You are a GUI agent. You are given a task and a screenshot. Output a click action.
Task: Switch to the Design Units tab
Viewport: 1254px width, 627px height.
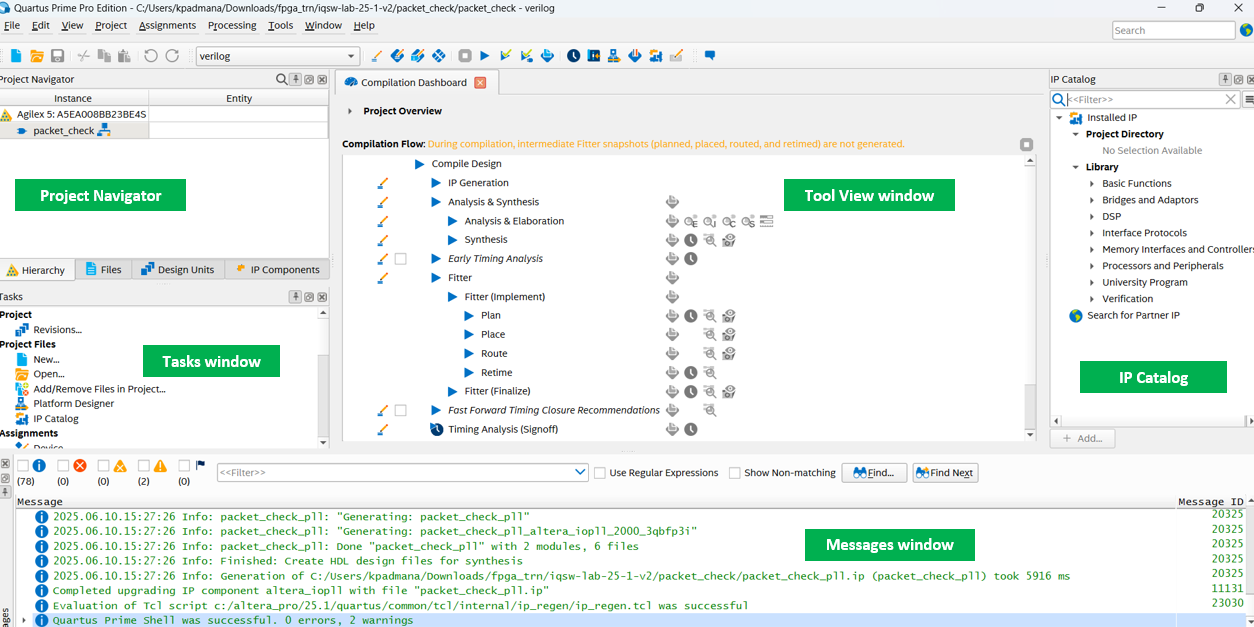coord(177,270)
